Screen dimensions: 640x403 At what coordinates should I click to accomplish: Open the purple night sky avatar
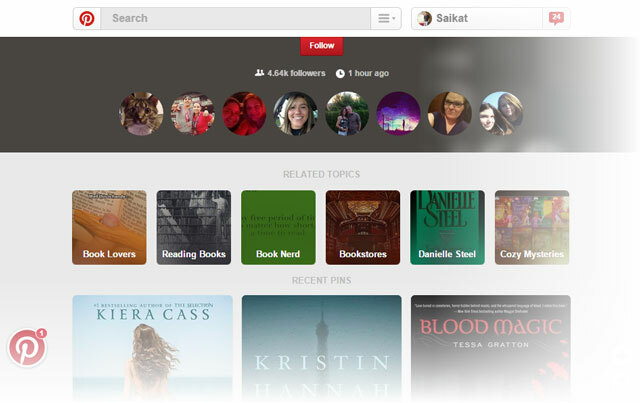coord(398,114)
